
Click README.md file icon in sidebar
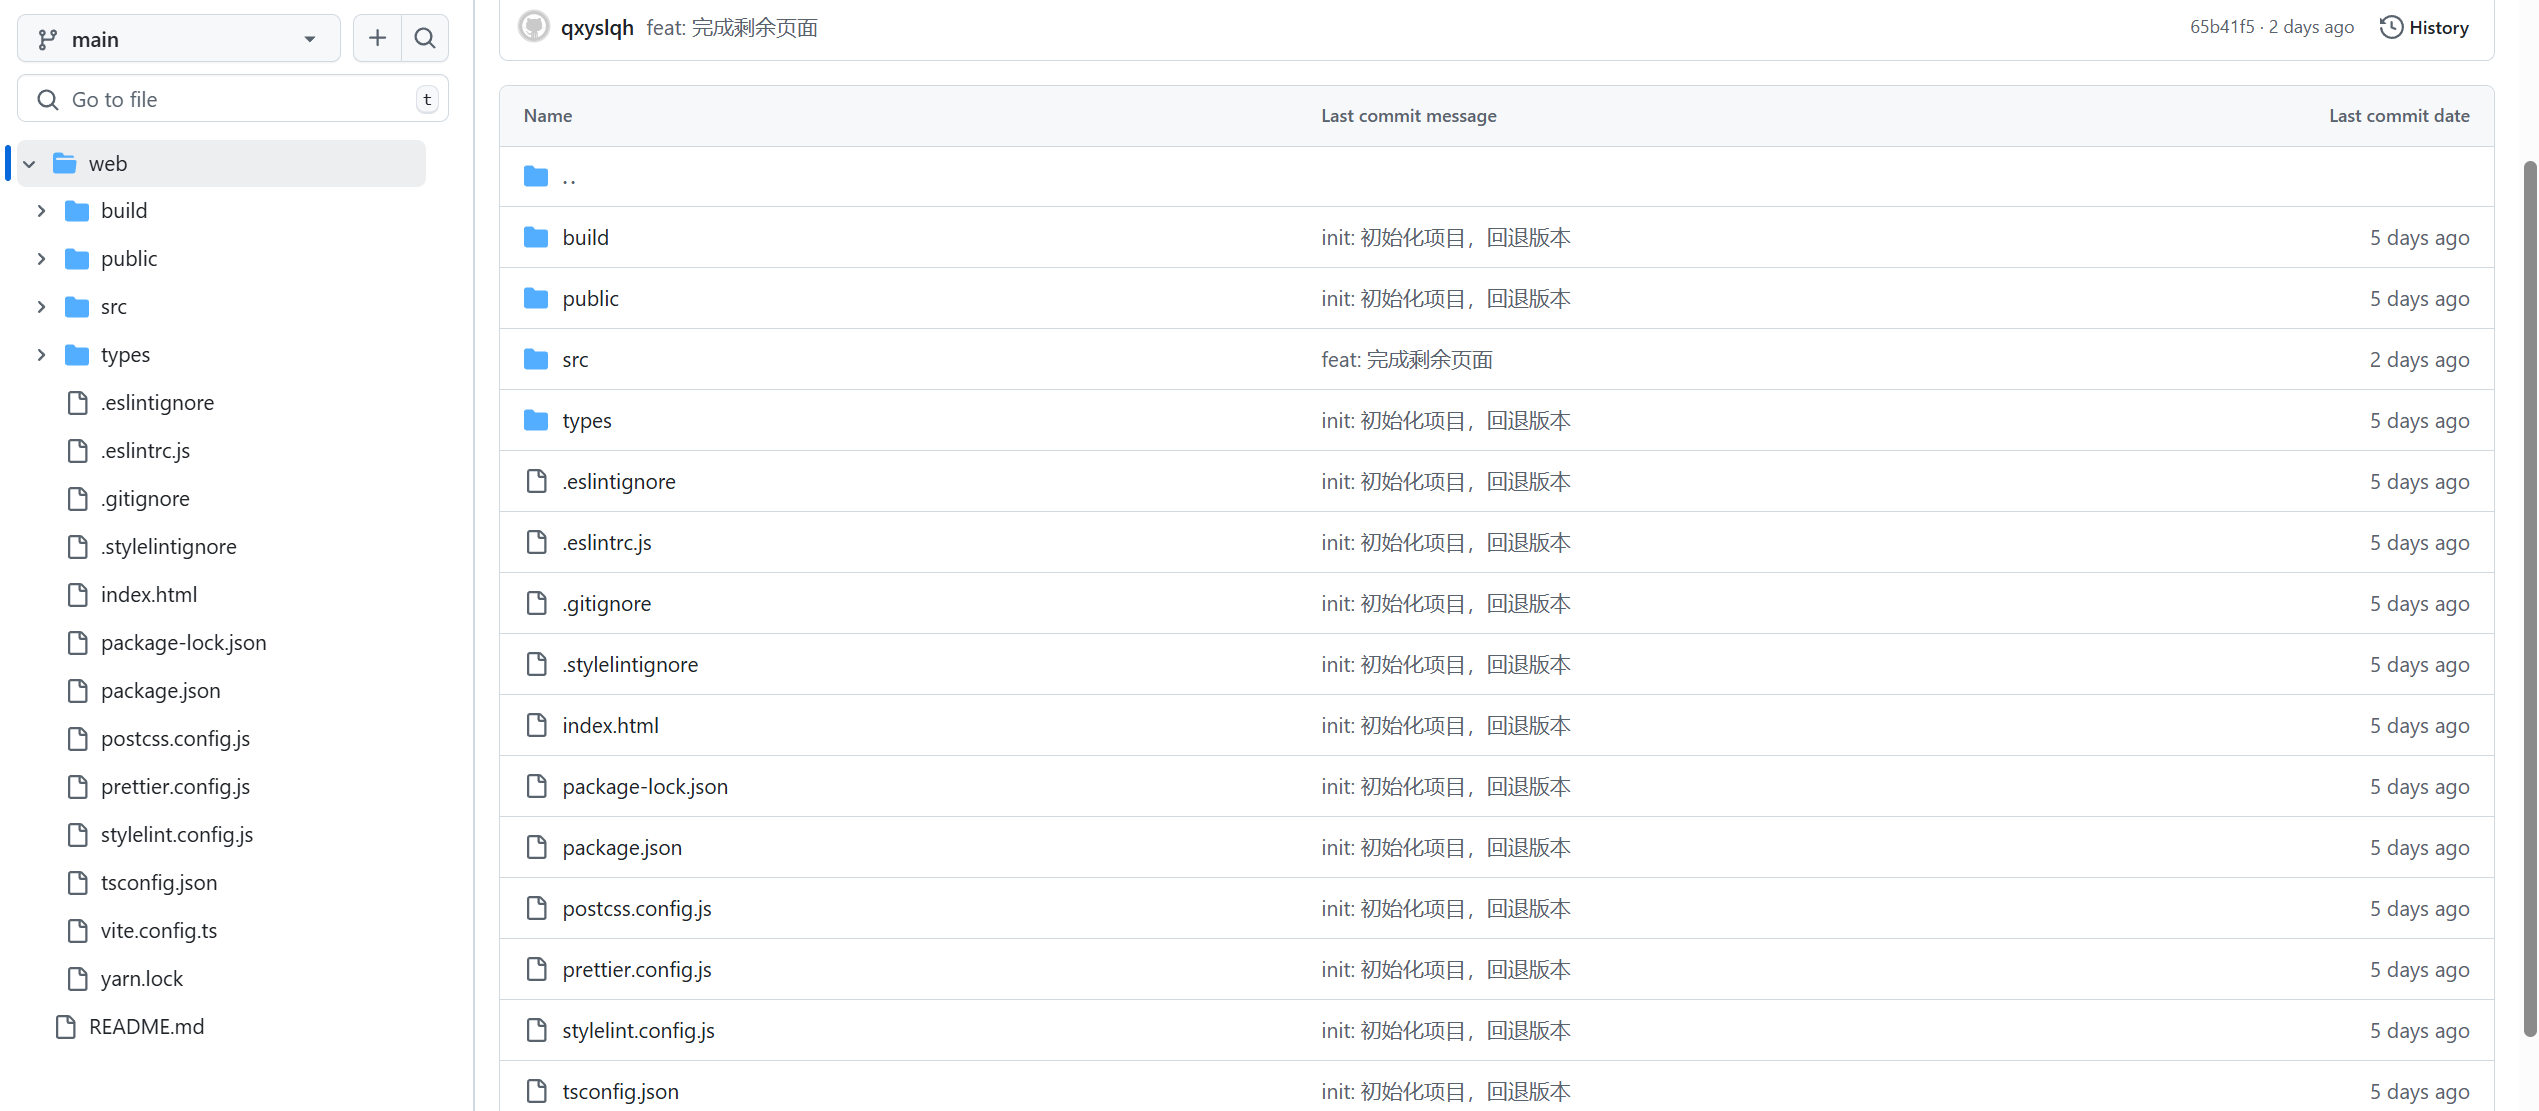pyautogui.click(x=66, y=1027)
